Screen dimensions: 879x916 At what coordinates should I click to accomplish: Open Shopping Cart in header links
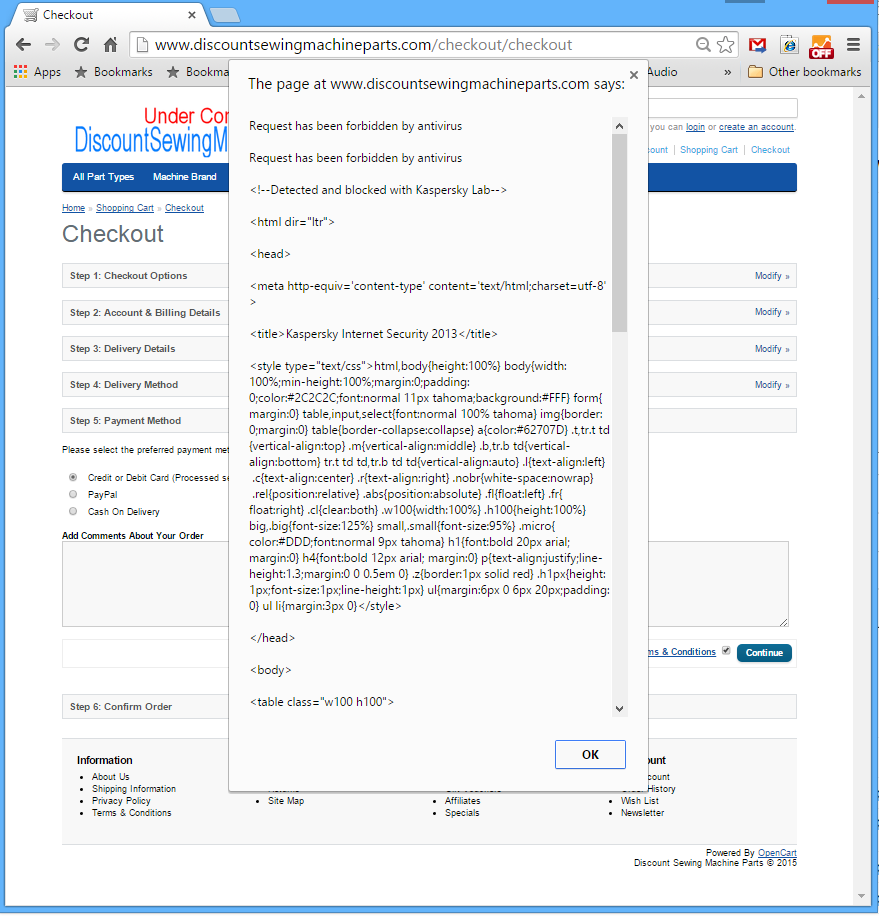(708, 150)
